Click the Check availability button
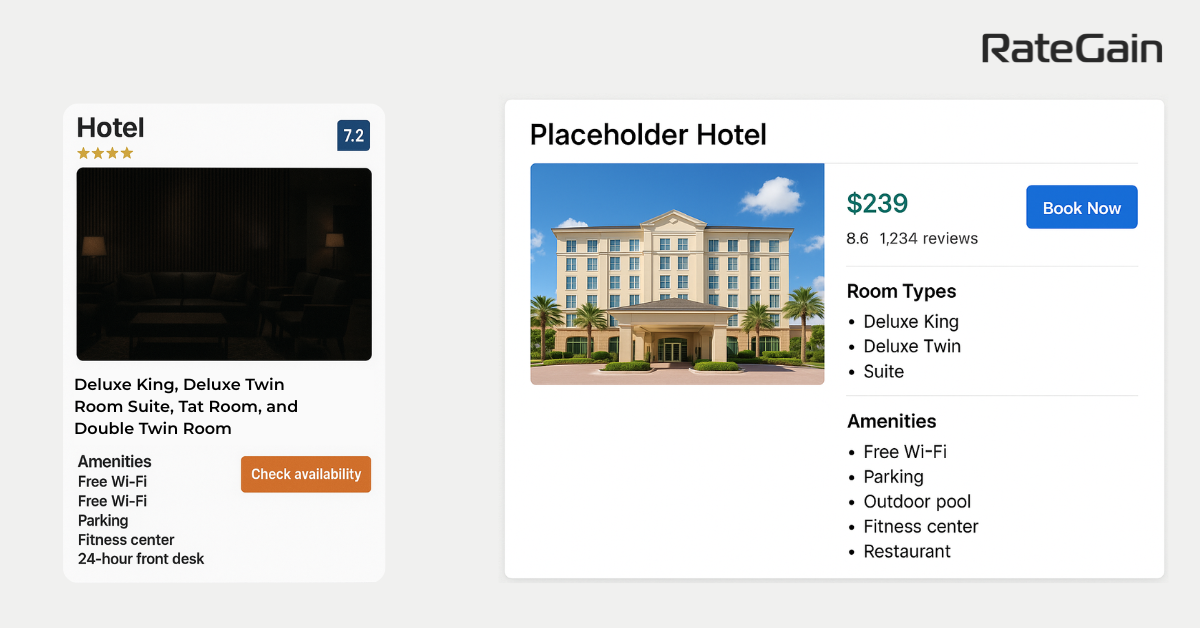 pos(306,474)
